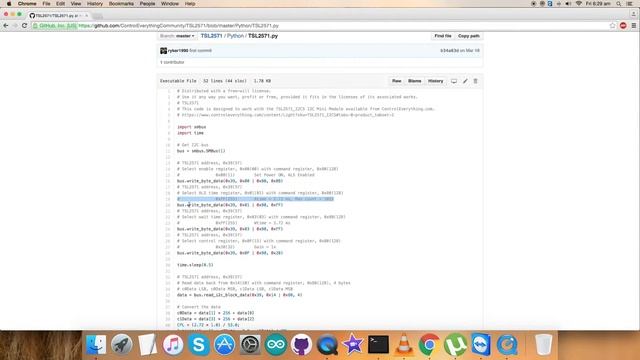The width and height of the screenshot is (640, 360).
Task: Open the Help menu
Action: 190,4
